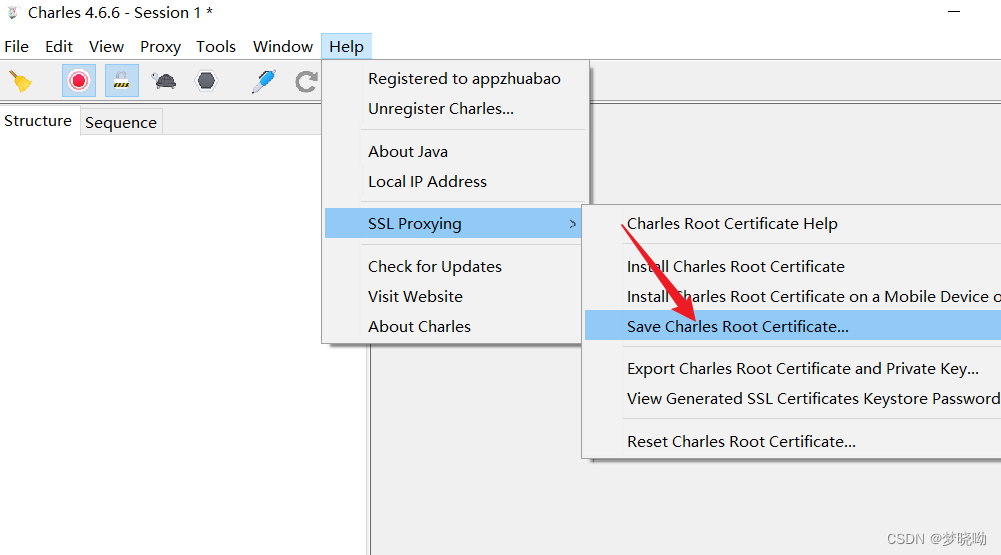Select Local IP Address entry
The image size is (1001, 555).
pyautogui.click(x=455, y=181)
